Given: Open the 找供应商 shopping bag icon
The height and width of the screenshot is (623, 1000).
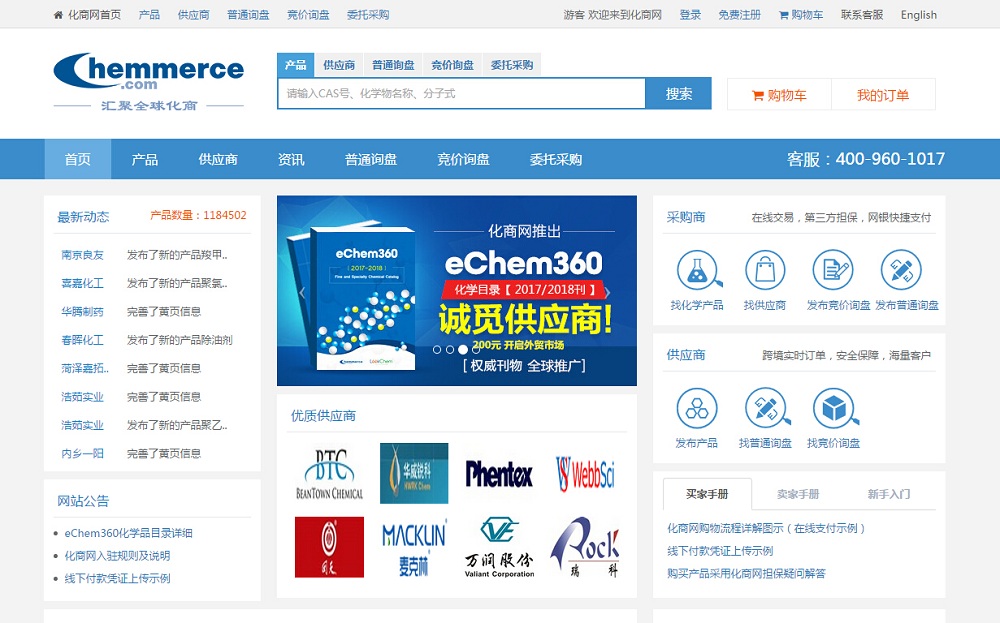Looking at the screenshot, I should pos(765,270).
